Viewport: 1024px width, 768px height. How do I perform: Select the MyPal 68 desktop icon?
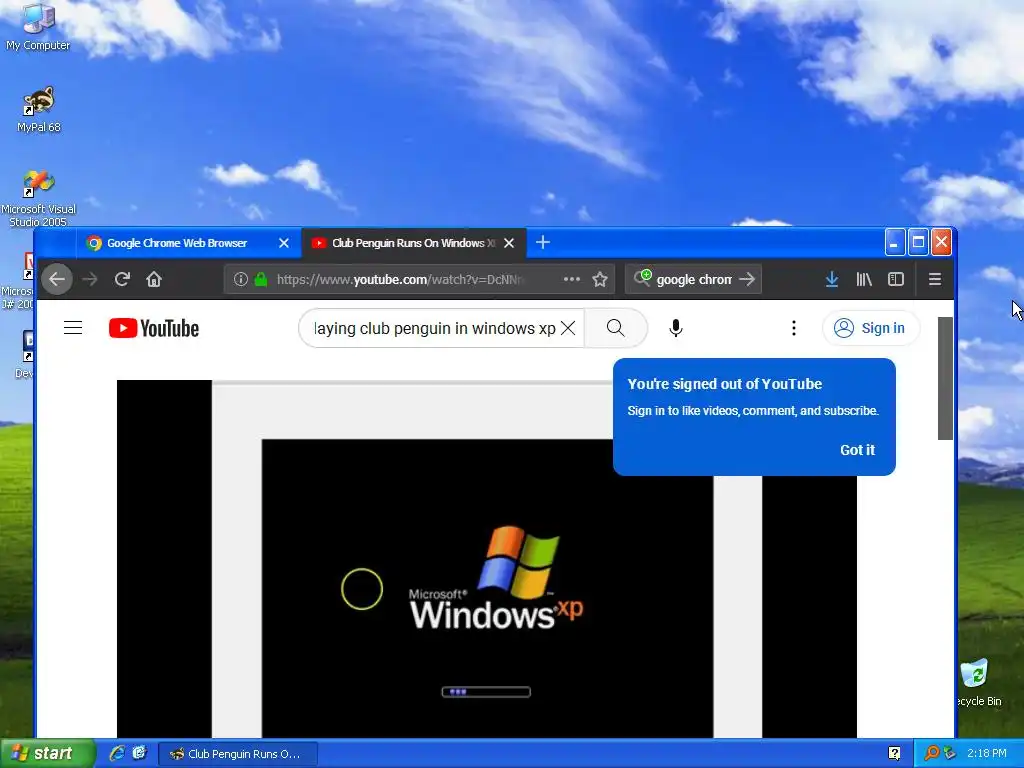[x=39, y=110]
